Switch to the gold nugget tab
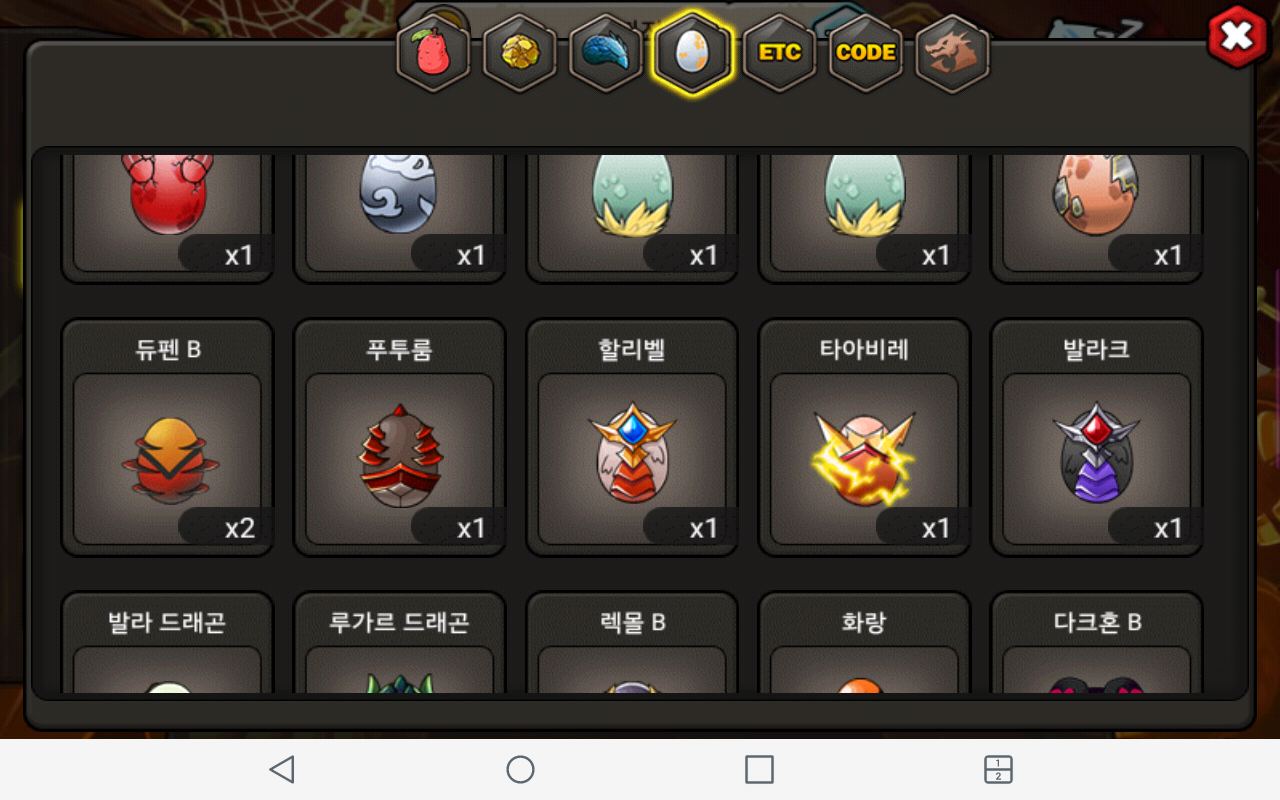This screenshot has width=1280, height=800. [x=519, y=53]
